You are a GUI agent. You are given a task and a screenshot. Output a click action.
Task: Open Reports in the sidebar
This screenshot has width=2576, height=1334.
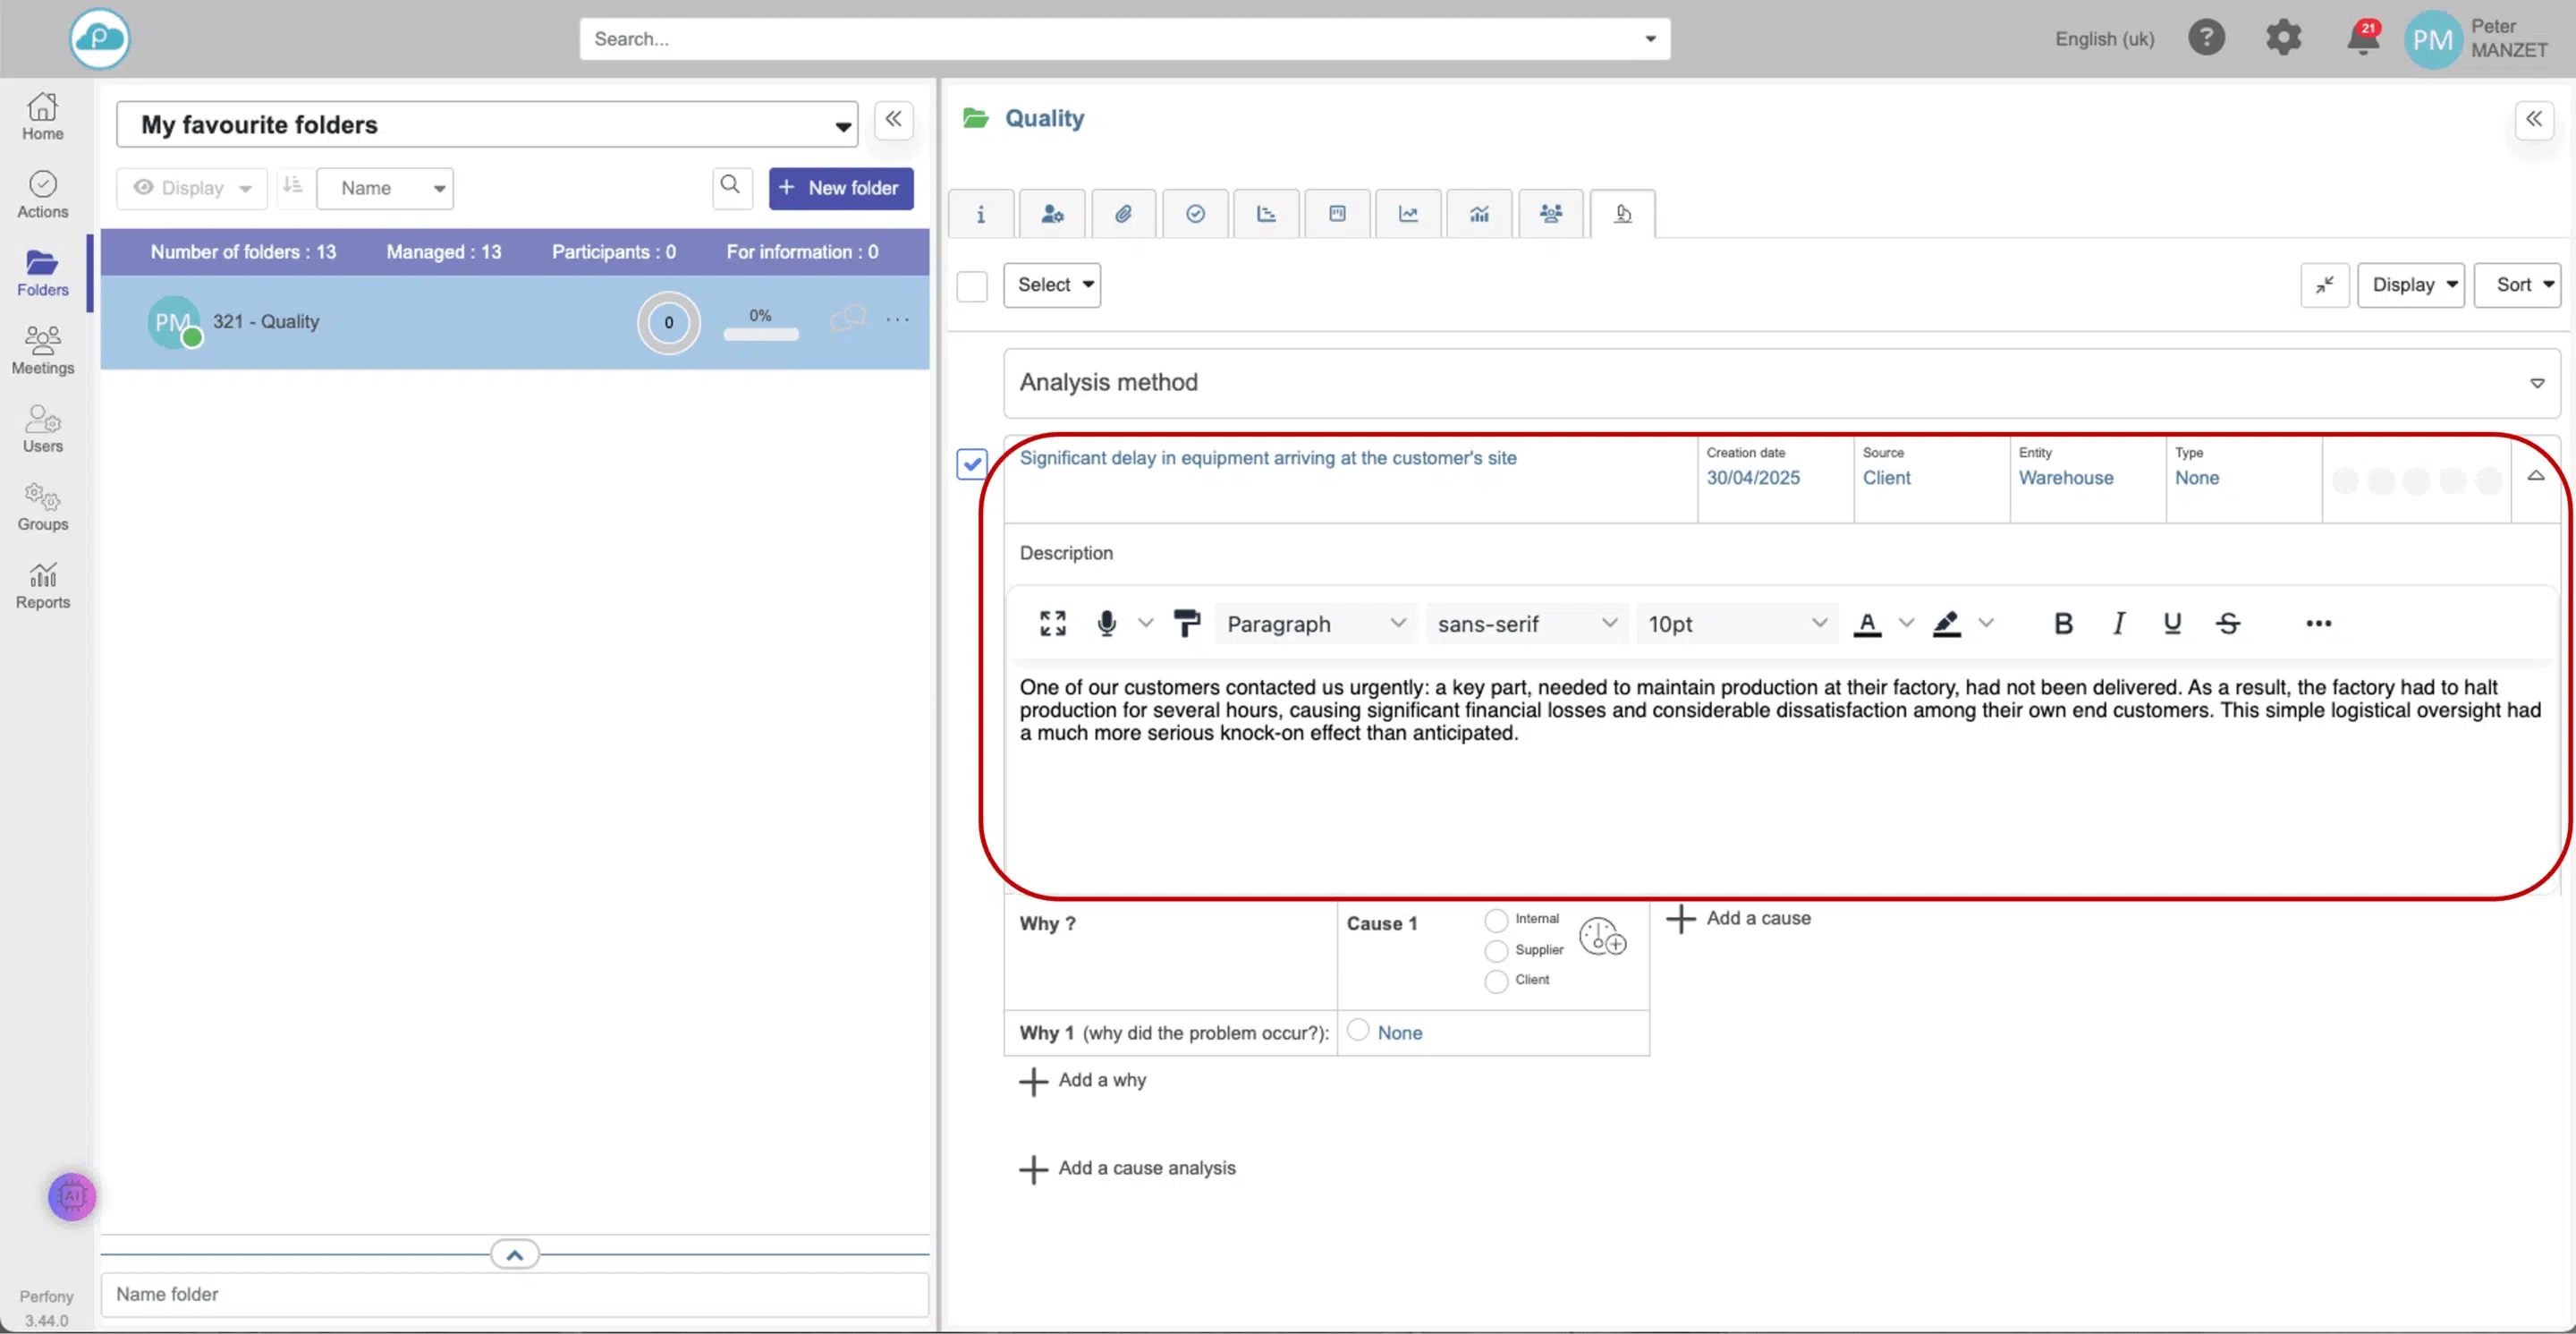click(x=42, y=585)
